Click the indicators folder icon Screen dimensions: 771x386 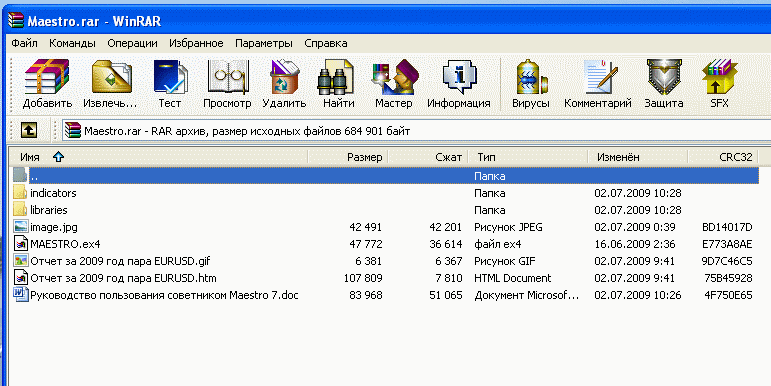(x=20, y=193)
